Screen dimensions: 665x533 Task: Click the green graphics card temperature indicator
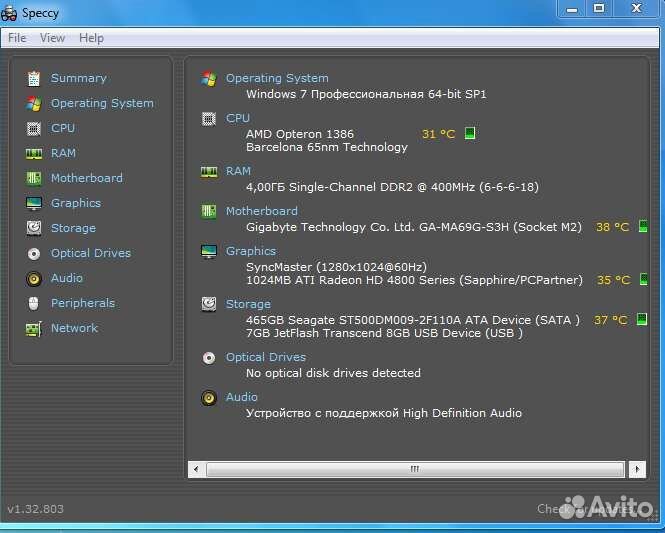(x=644, y=279)
